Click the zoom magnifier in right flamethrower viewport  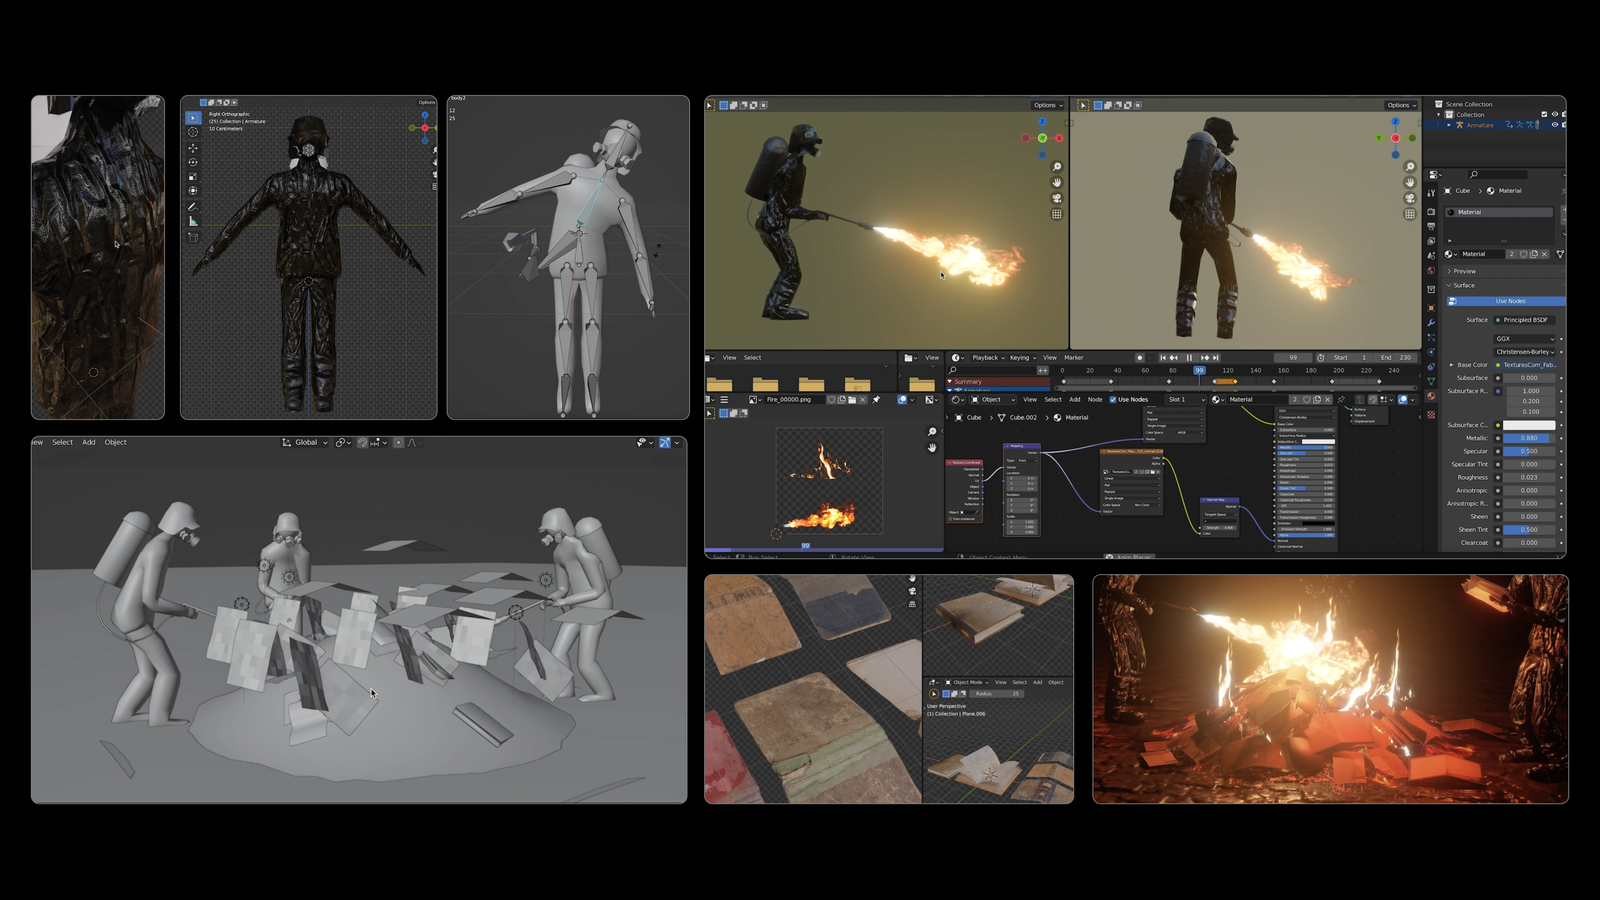(1410, 167)
